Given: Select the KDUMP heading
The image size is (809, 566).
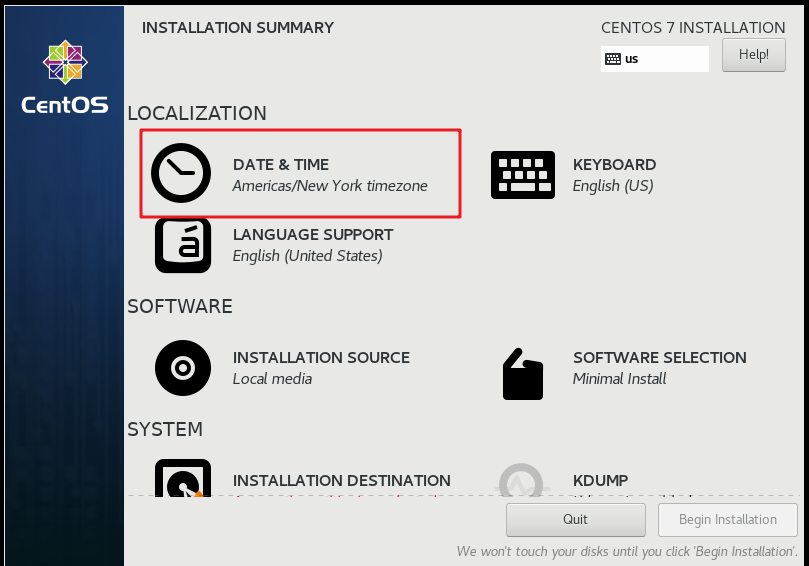Looking at the screenshot, I should point(601,480).
